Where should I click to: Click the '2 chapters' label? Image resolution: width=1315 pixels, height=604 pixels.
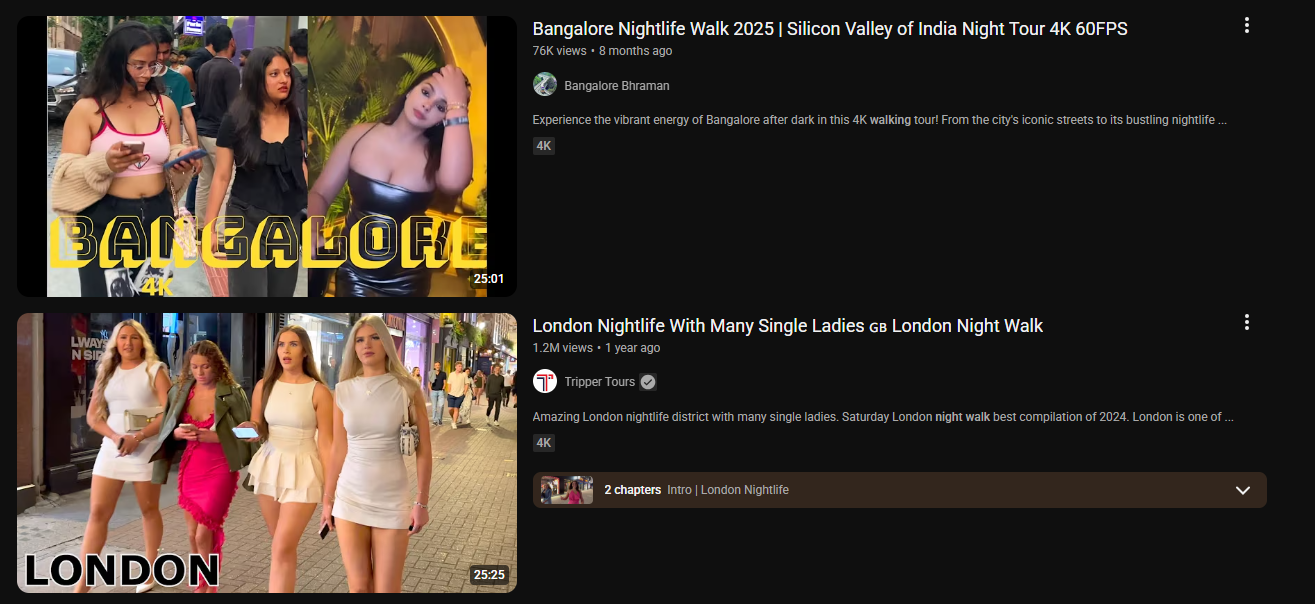pyautogui.click(x=632, y=490)
